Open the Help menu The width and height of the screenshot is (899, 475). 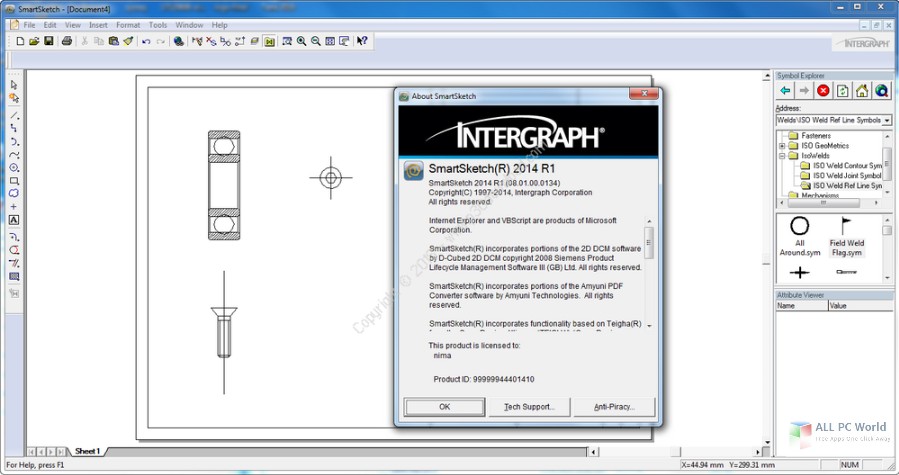pos(220,25)
